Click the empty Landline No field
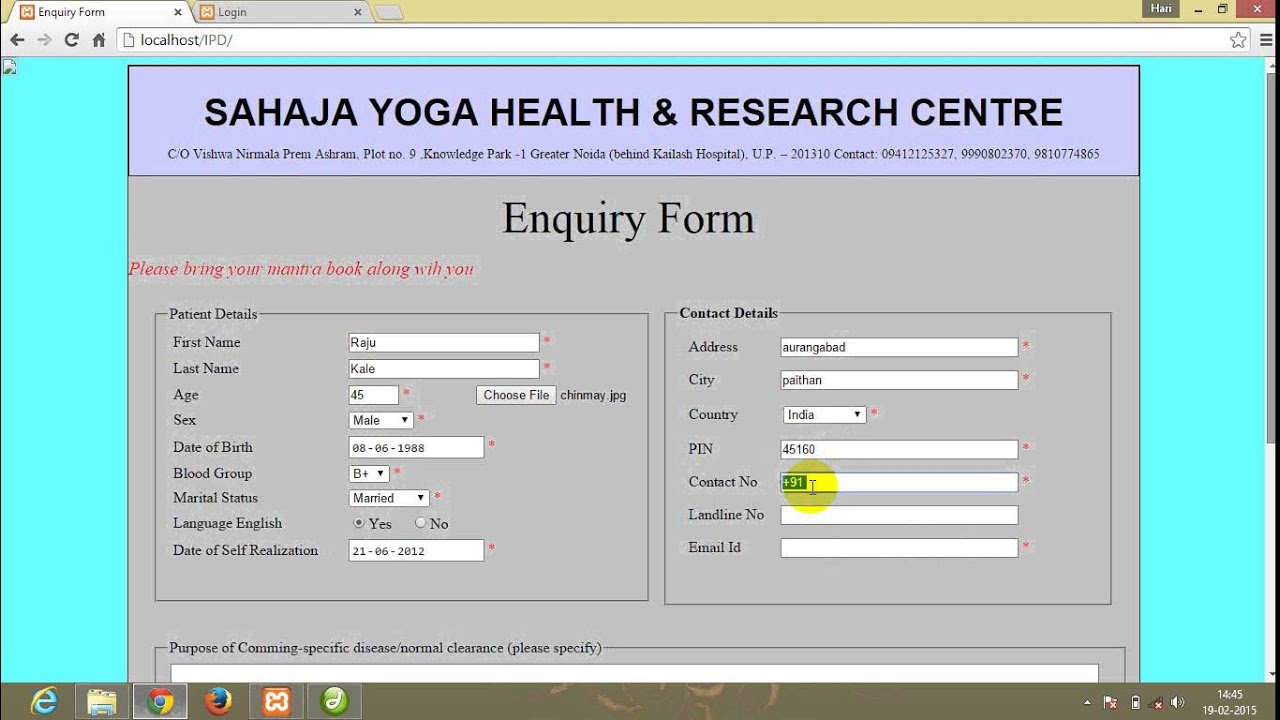 (899, 515)
